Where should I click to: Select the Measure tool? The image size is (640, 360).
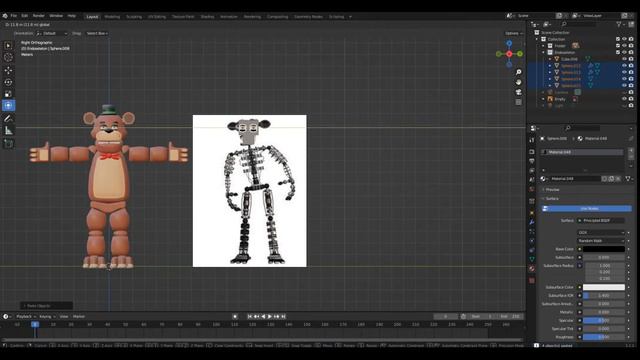[x=8, y=131]
